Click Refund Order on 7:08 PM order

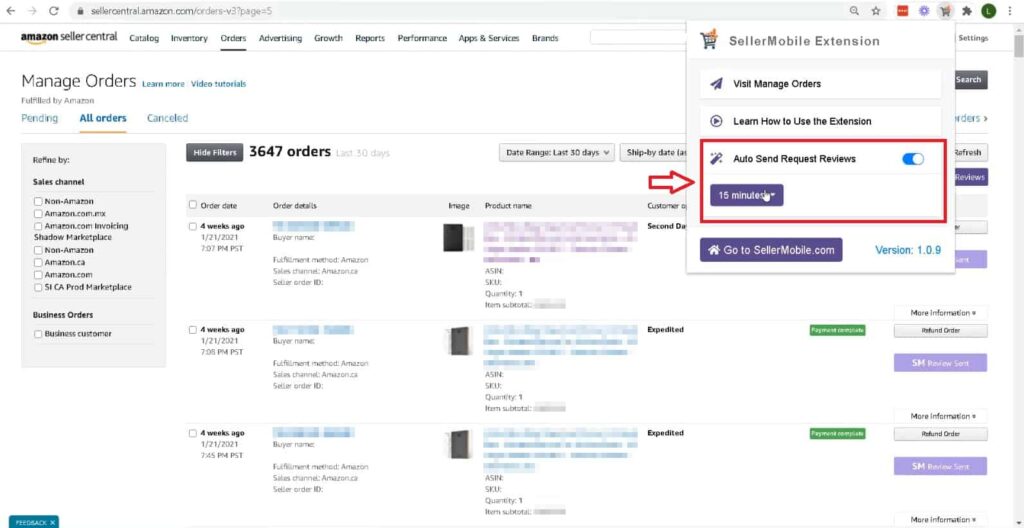click(940, 331)
